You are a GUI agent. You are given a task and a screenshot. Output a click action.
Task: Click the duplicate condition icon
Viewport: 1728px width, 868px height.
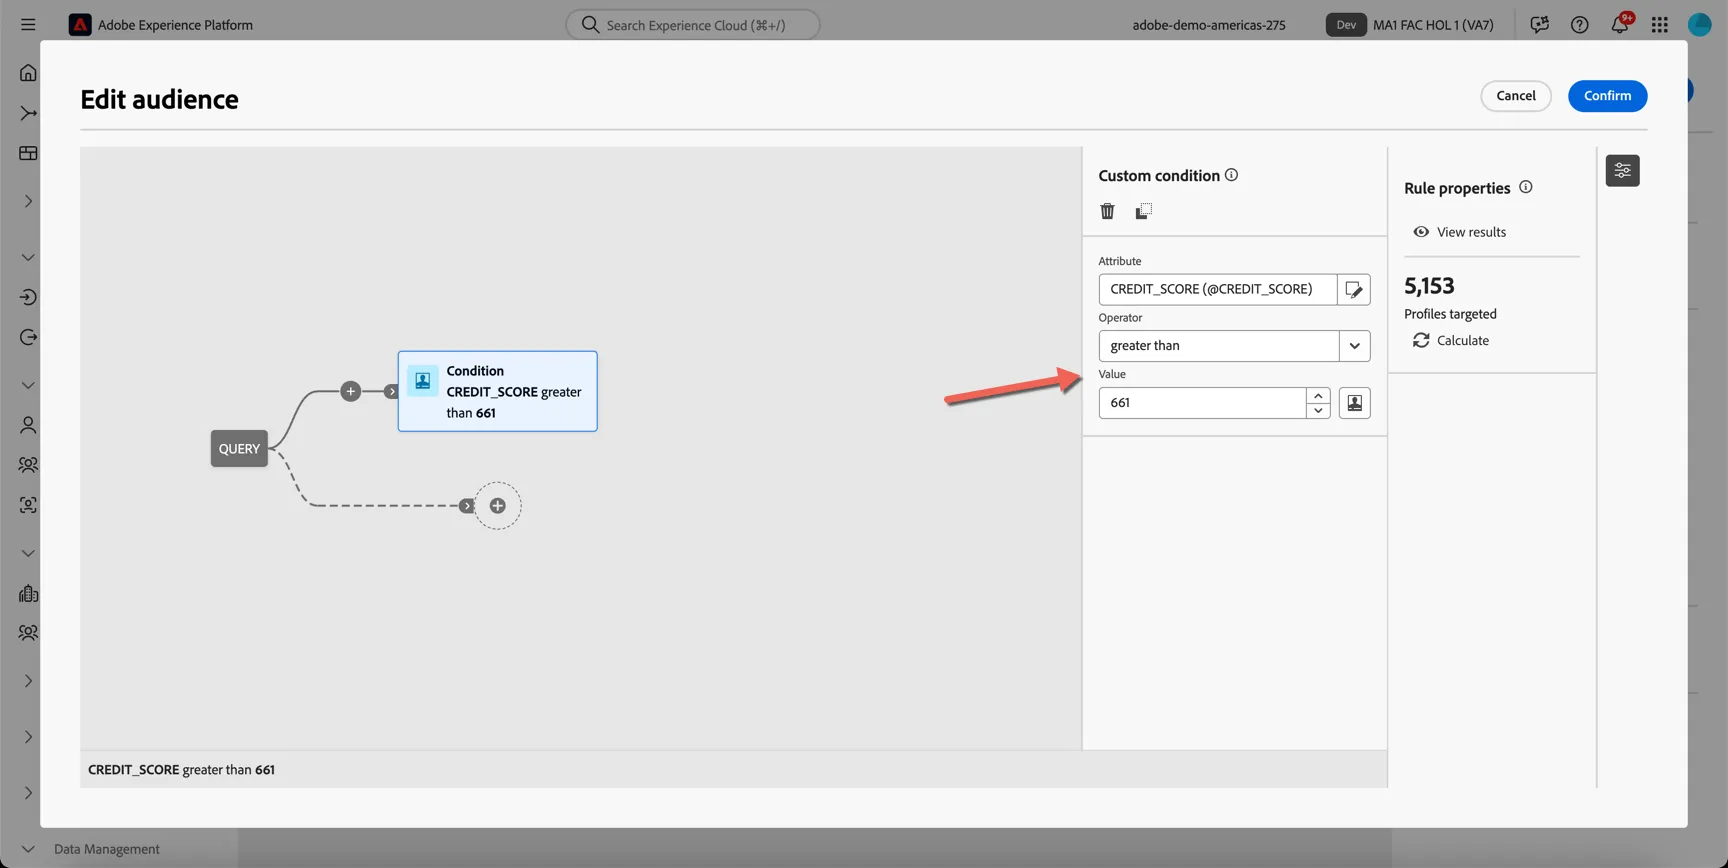click(x=1143, y=211)
